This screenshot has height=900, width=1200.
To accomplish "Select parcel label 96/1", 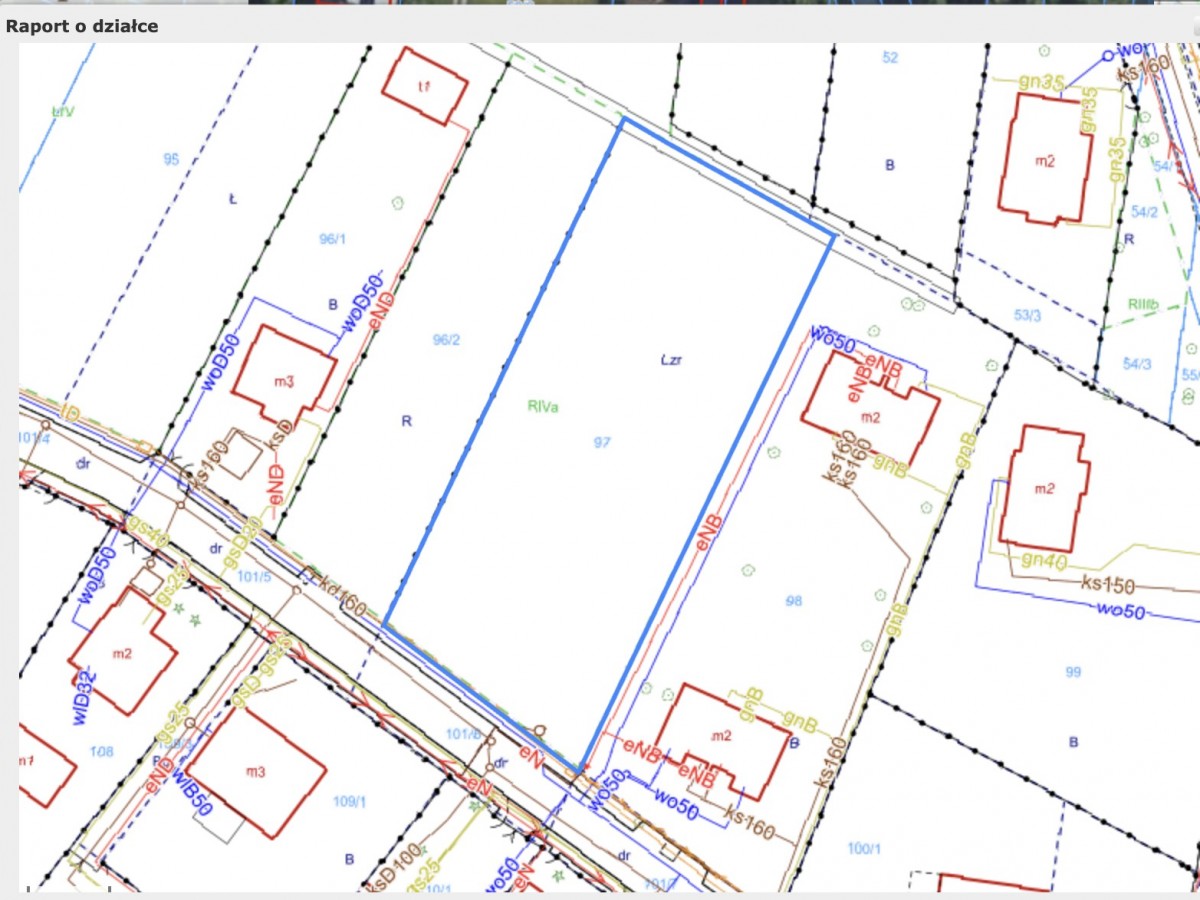I will pos(331,238).
